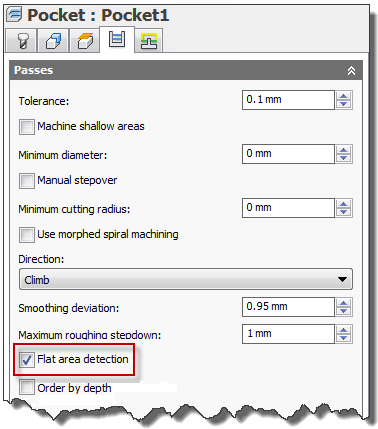Collapse the Passes section with chevron icon
The height and width of the screenshot is (429, 378).
351,71
